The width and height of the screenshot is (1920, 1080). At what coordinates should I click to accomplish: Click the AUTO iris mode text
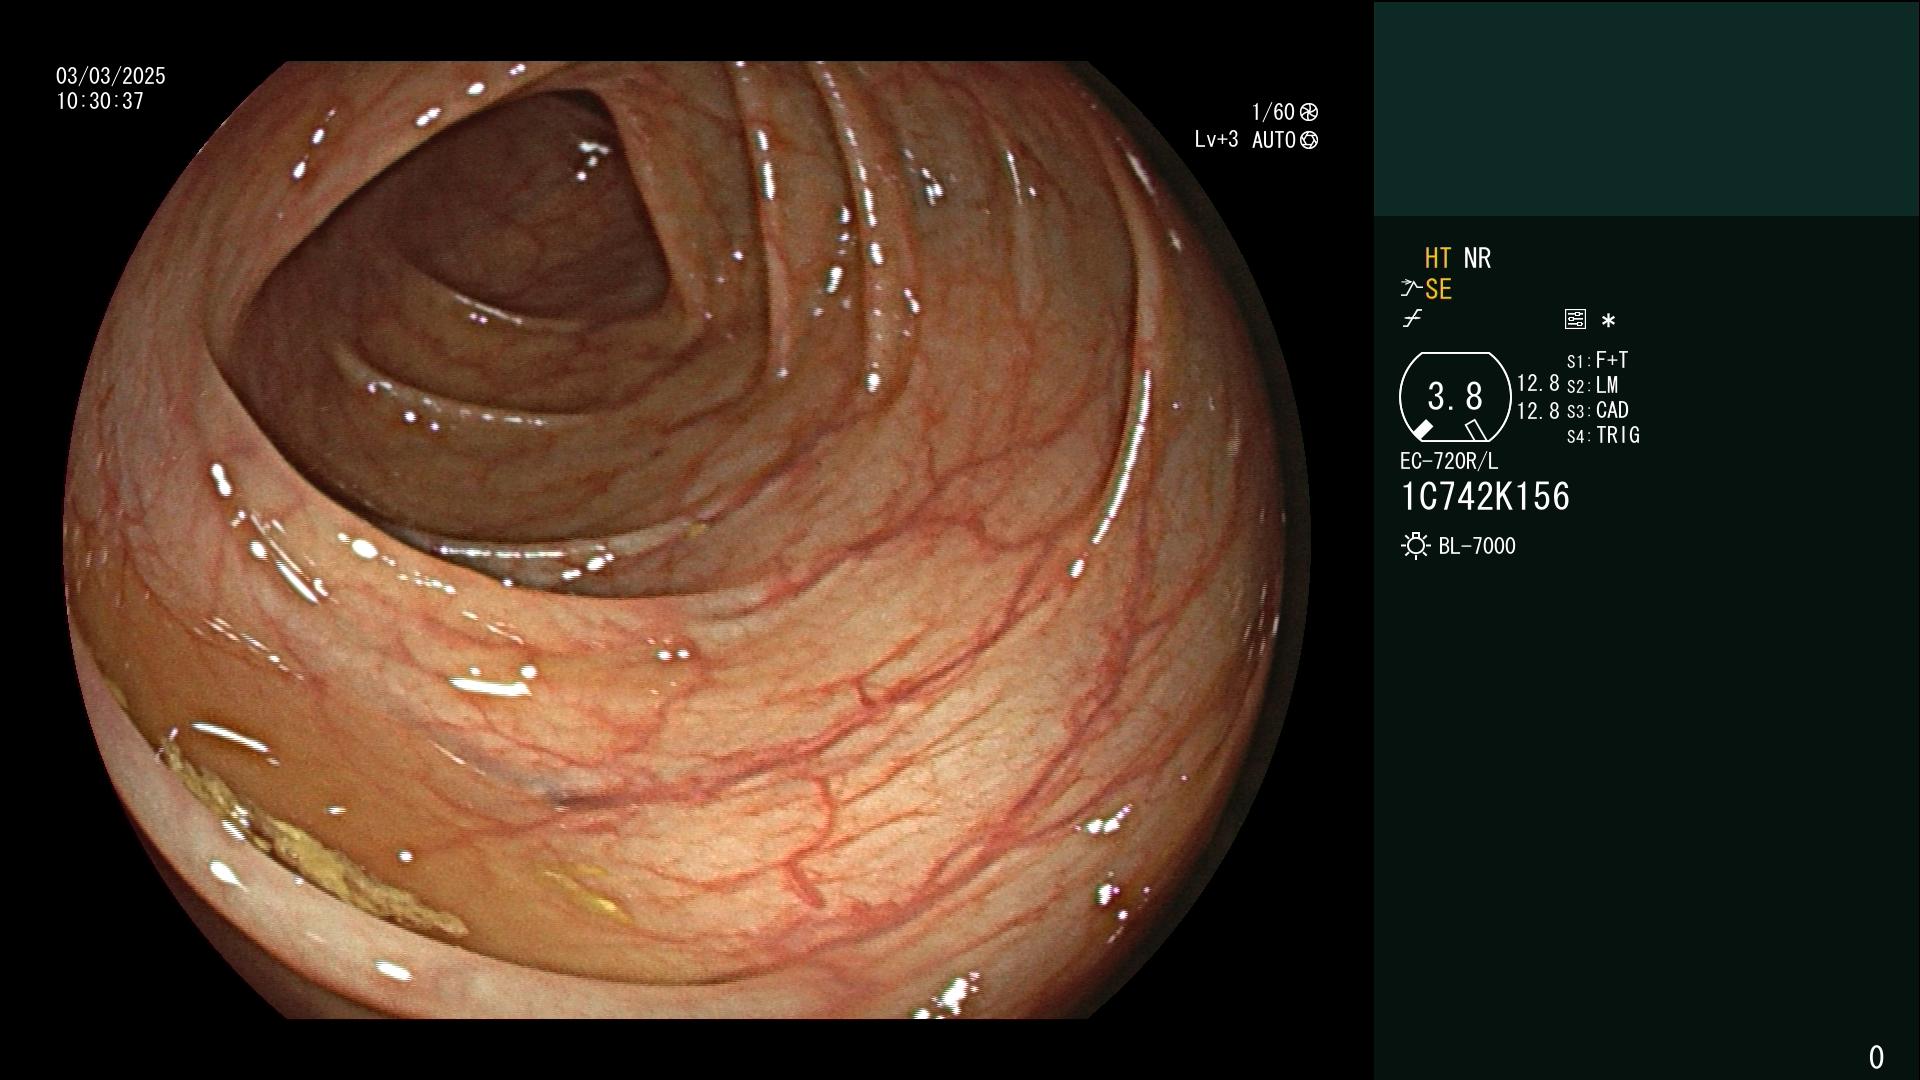point(1273,140)
